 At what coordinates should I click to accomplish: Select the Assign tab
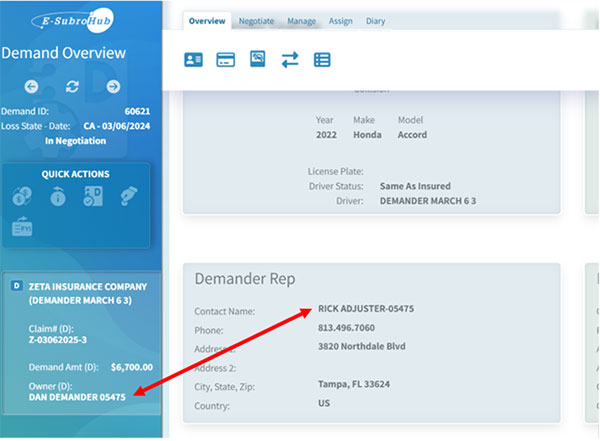(x=342, y=21)
